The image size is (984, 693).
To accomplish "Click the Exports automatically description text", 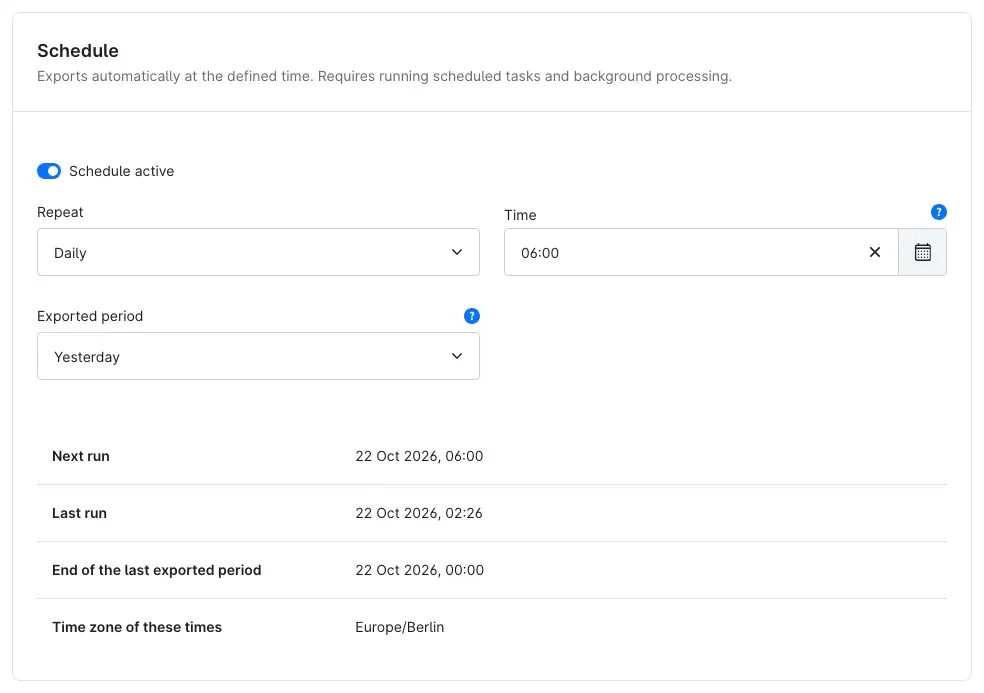I will tap(385, 77).
